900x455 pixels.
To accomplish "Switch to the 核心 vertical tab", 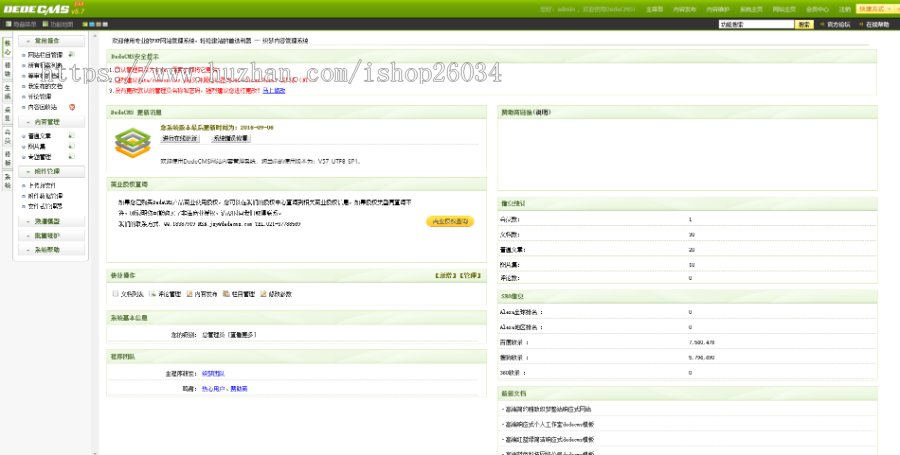I will tap(7, 48).
